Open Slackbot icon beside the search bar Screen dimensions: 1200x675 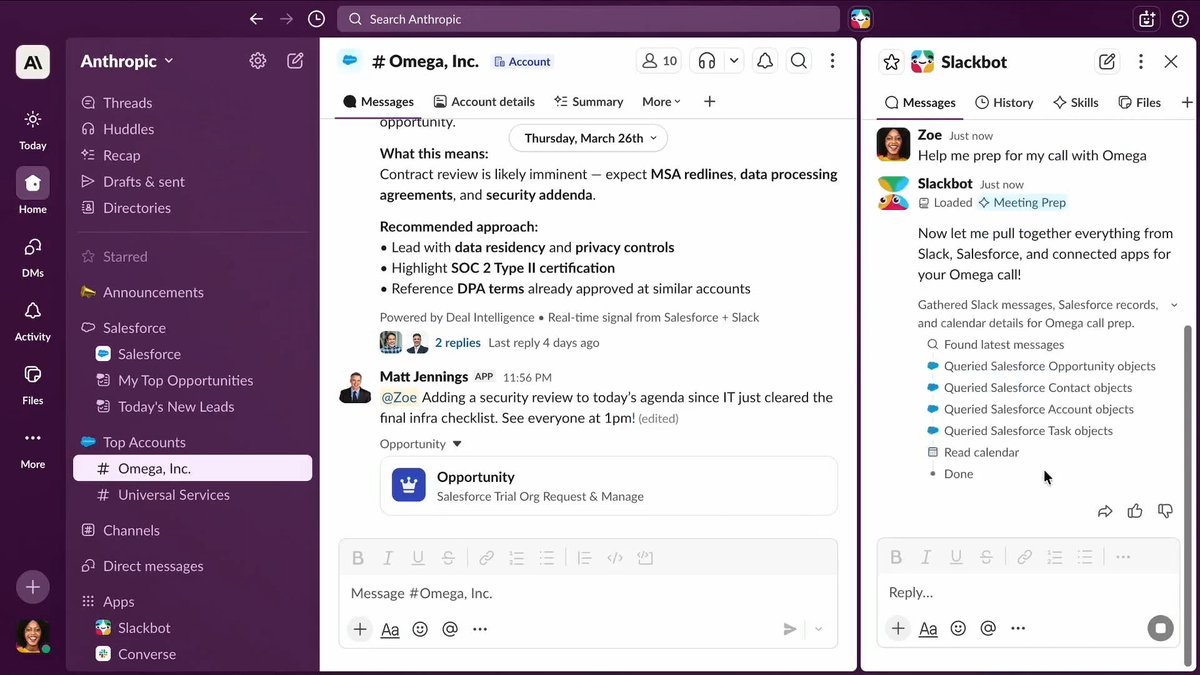point(860,19)
